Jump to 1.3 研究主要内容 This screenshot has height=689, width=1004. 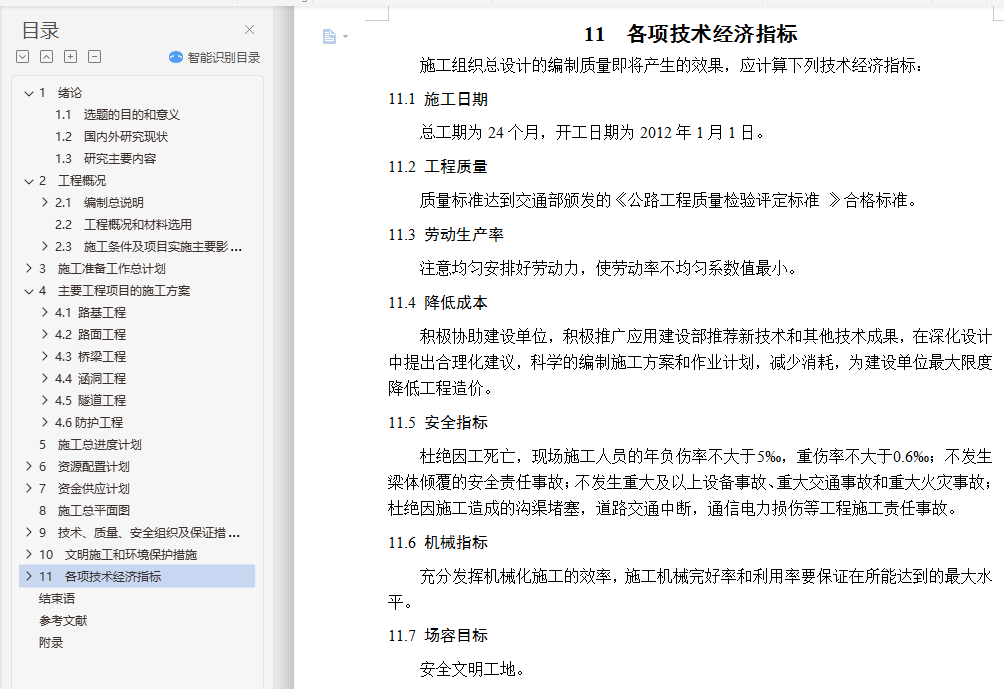click(x=106, y=159)
